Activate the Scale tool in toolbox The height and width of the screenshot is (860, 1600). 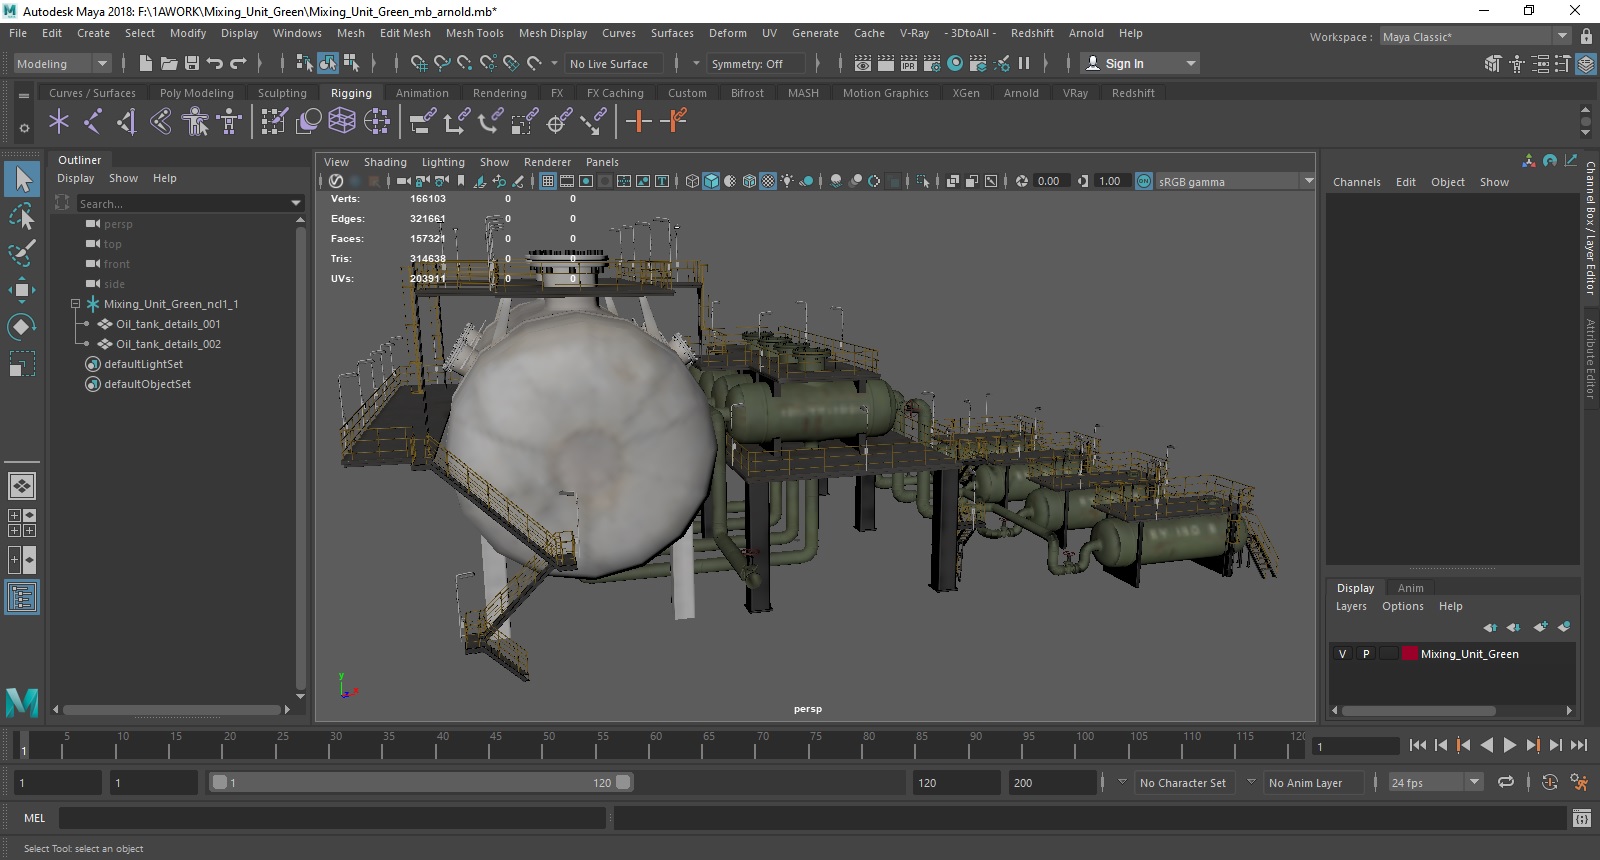[x=22, y=364]
